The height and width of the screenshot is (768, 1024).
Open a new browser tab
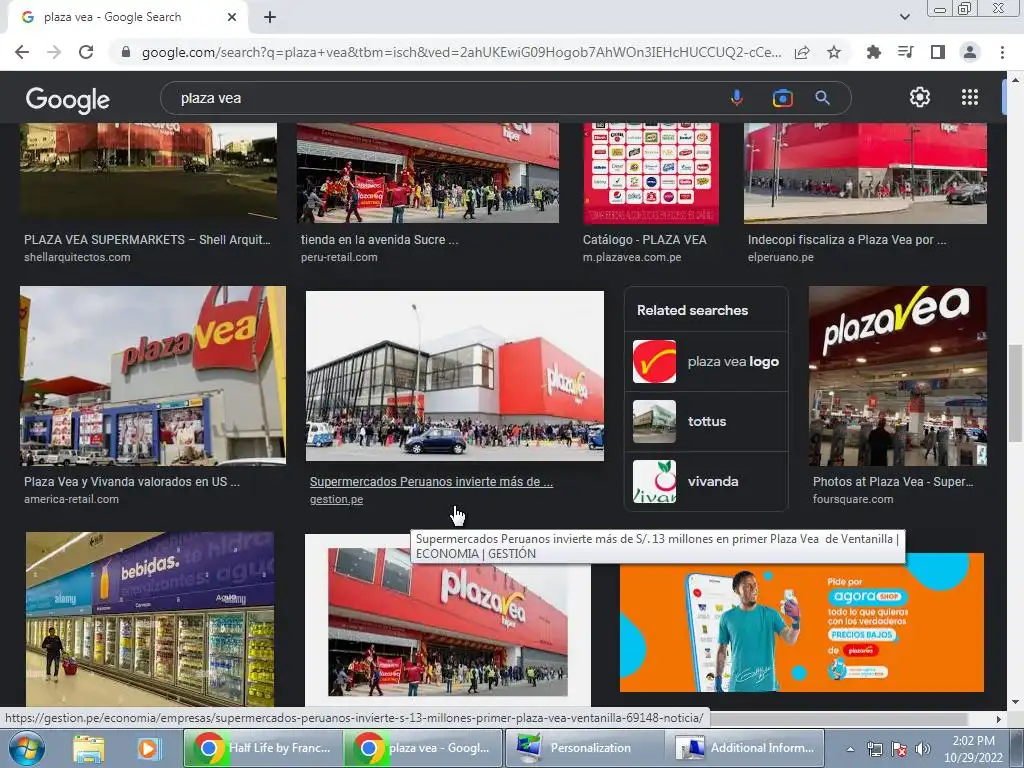[x=270, y=17]
